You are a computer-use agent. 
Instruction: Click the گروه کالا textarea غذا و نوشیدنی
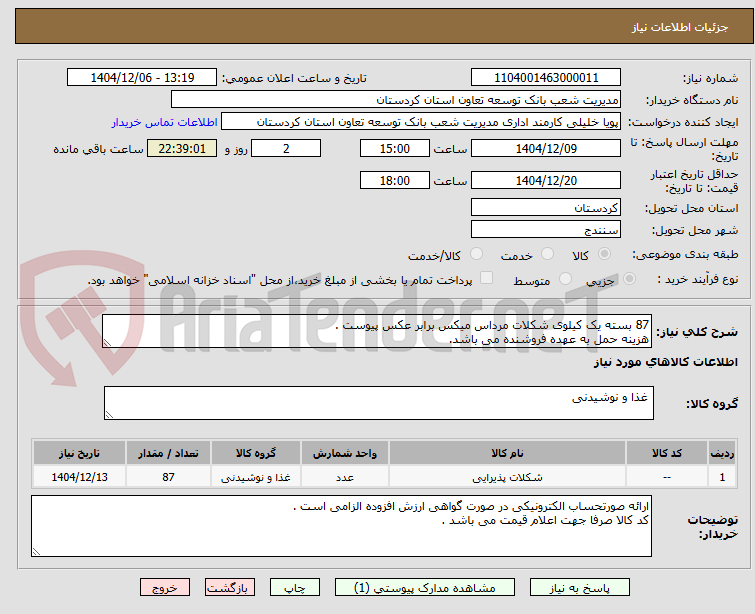(379, 403)
